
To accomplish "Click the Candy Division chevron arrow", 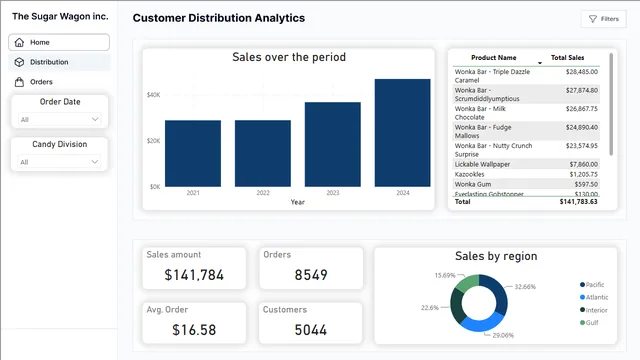I will pyautogui.click(x=95, y=162).
